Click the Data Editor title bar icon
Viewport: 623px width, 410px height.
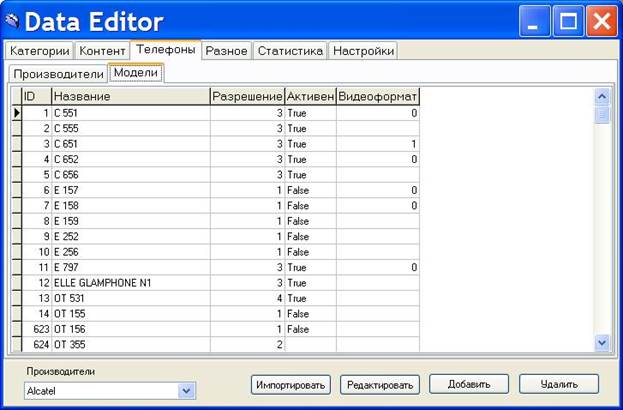tap(13, 21)
